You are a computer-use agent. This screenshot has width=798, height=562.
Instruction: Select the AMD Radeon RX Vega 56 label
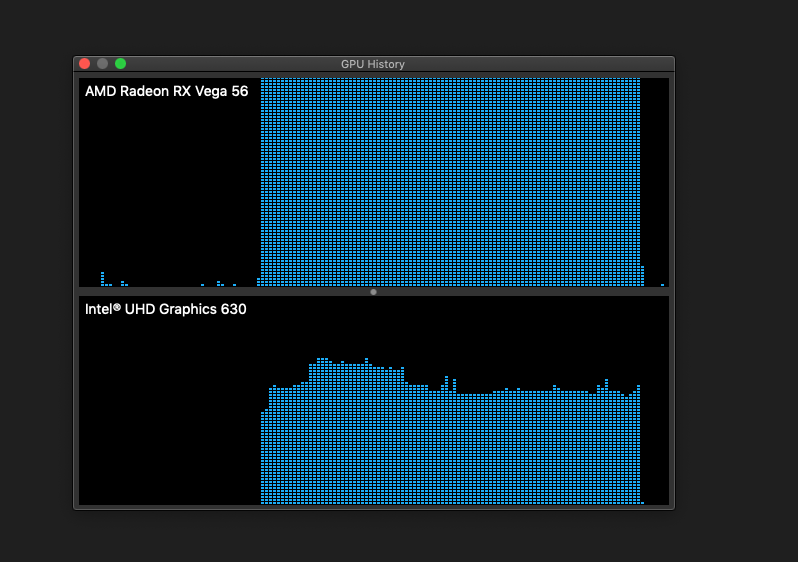point(166,91)
